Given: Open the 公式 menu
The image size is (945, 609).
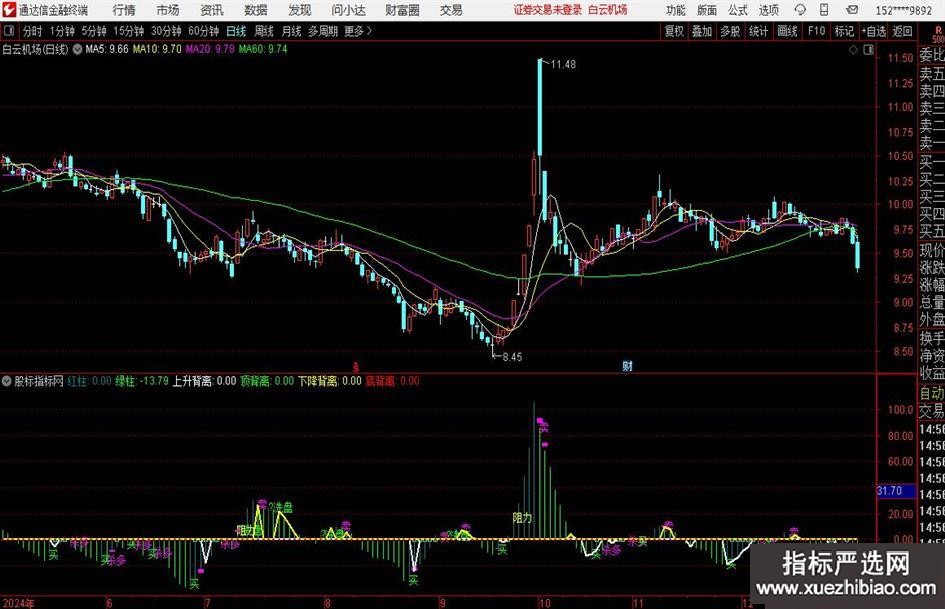Looking at the screenshot, I should tap(738, 10).
